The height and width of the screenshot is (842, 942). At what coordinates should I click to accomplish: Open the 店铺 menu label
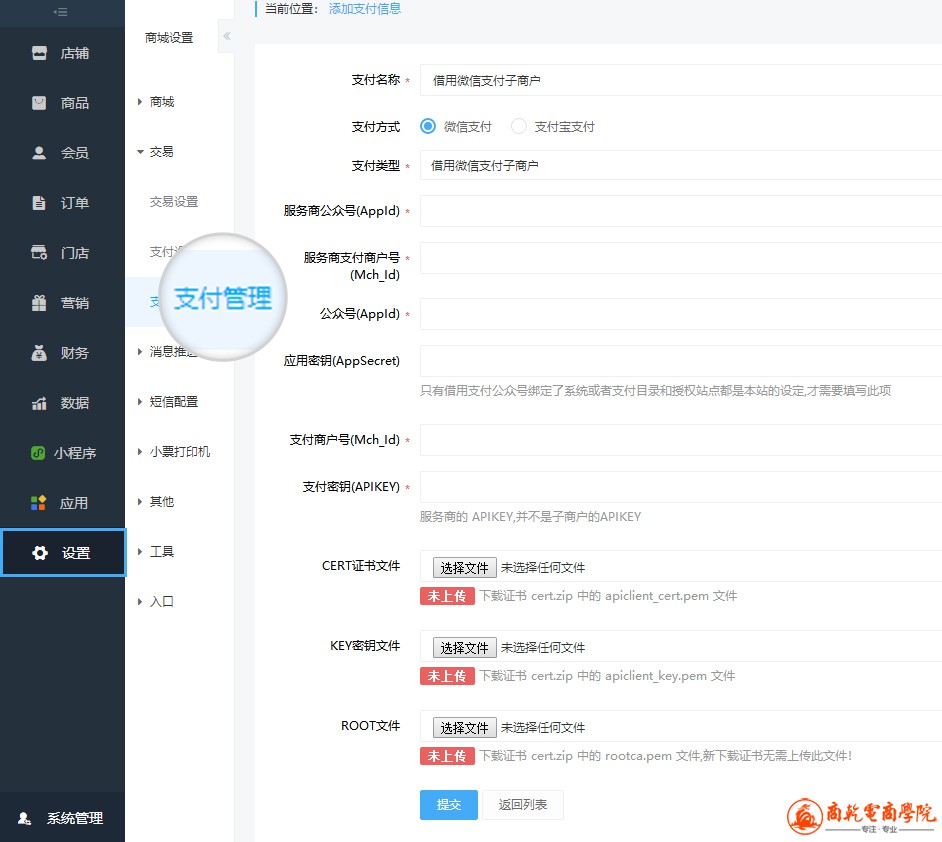tap(74, 53)
